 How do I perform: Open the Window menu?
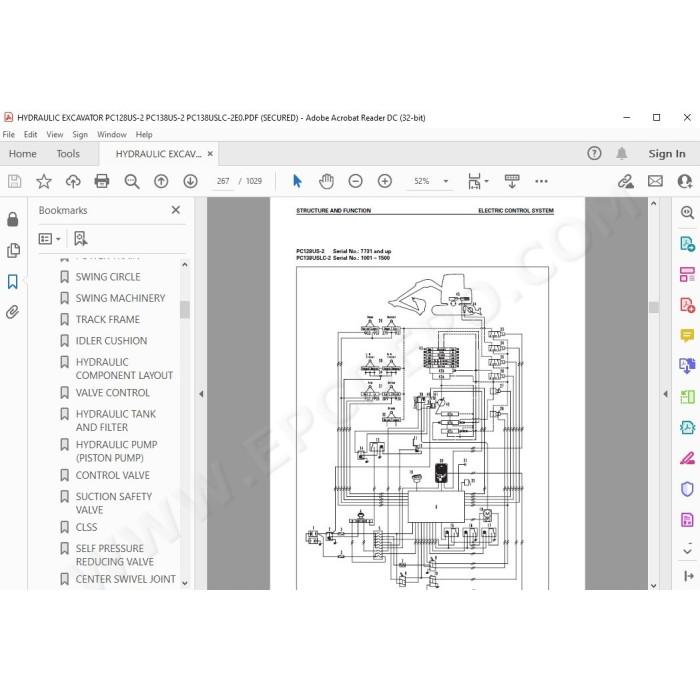pyautogui.click(x=112, y=134)
